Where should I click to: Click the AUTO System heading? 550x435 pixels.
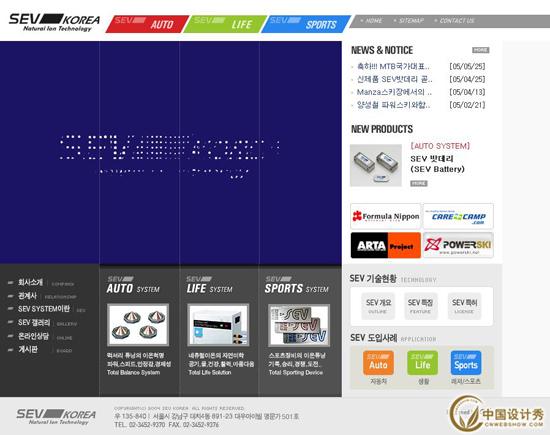(x=133, y=285)
